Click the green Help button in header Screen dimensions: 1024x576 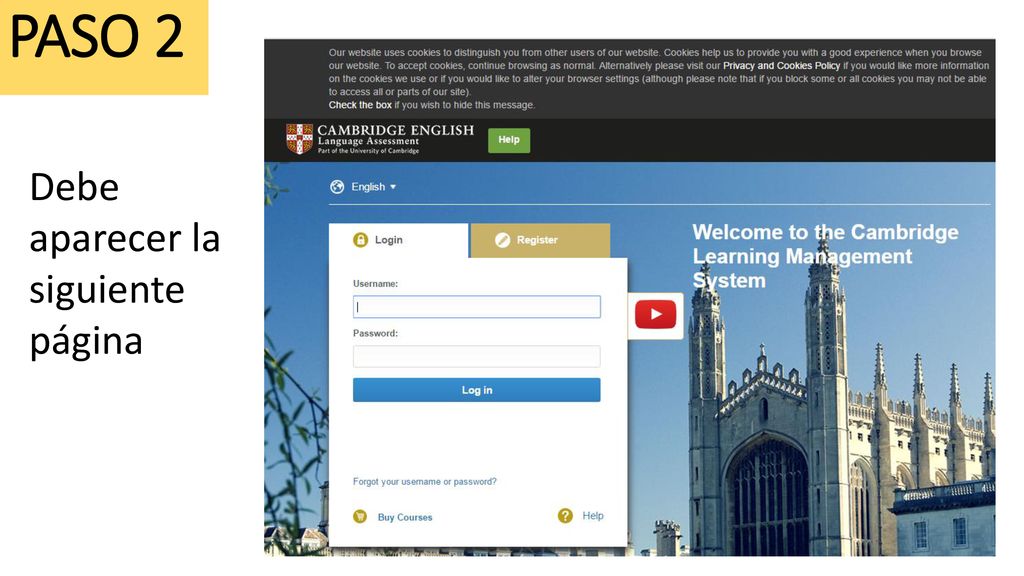tap(509, 140)
